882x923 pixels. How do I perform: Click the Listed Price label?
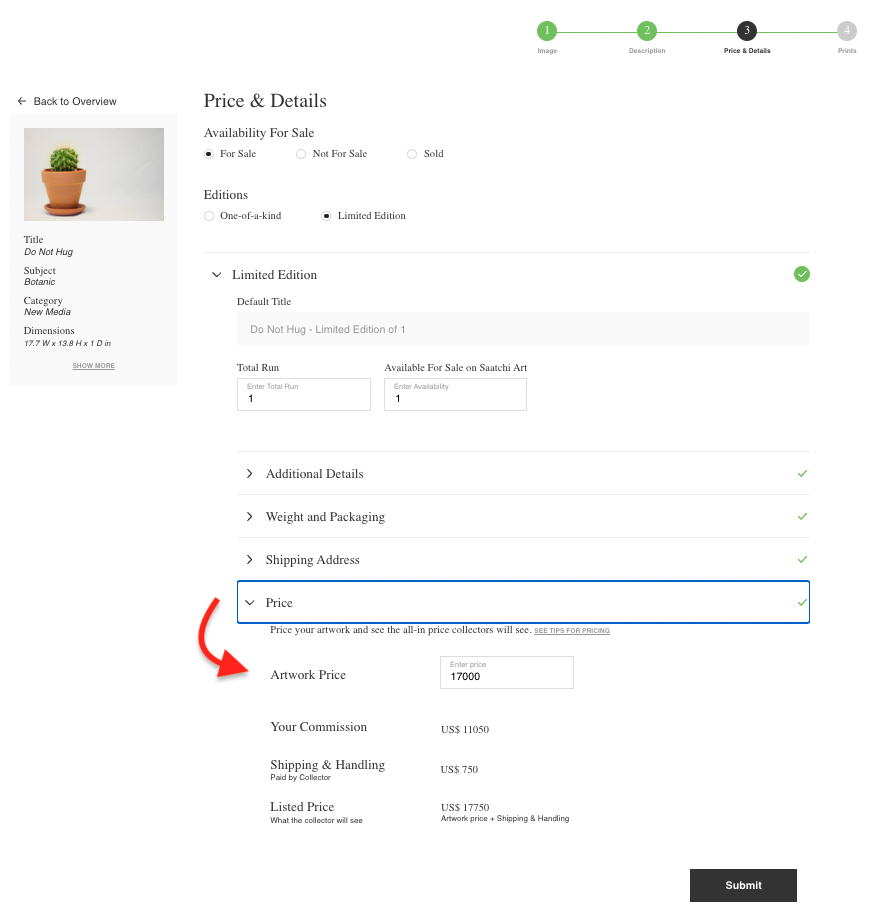click(x=302, y=806)
